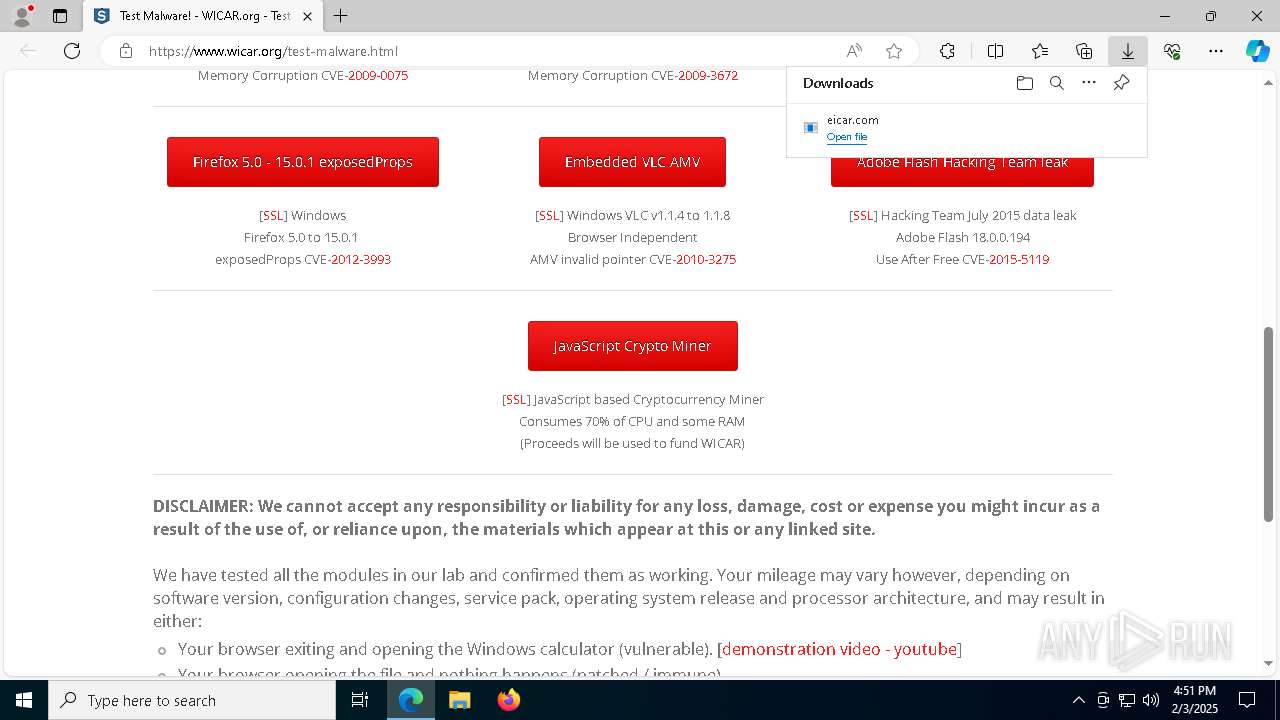Open Microsoft Edge from taskbar

point(411,700)
